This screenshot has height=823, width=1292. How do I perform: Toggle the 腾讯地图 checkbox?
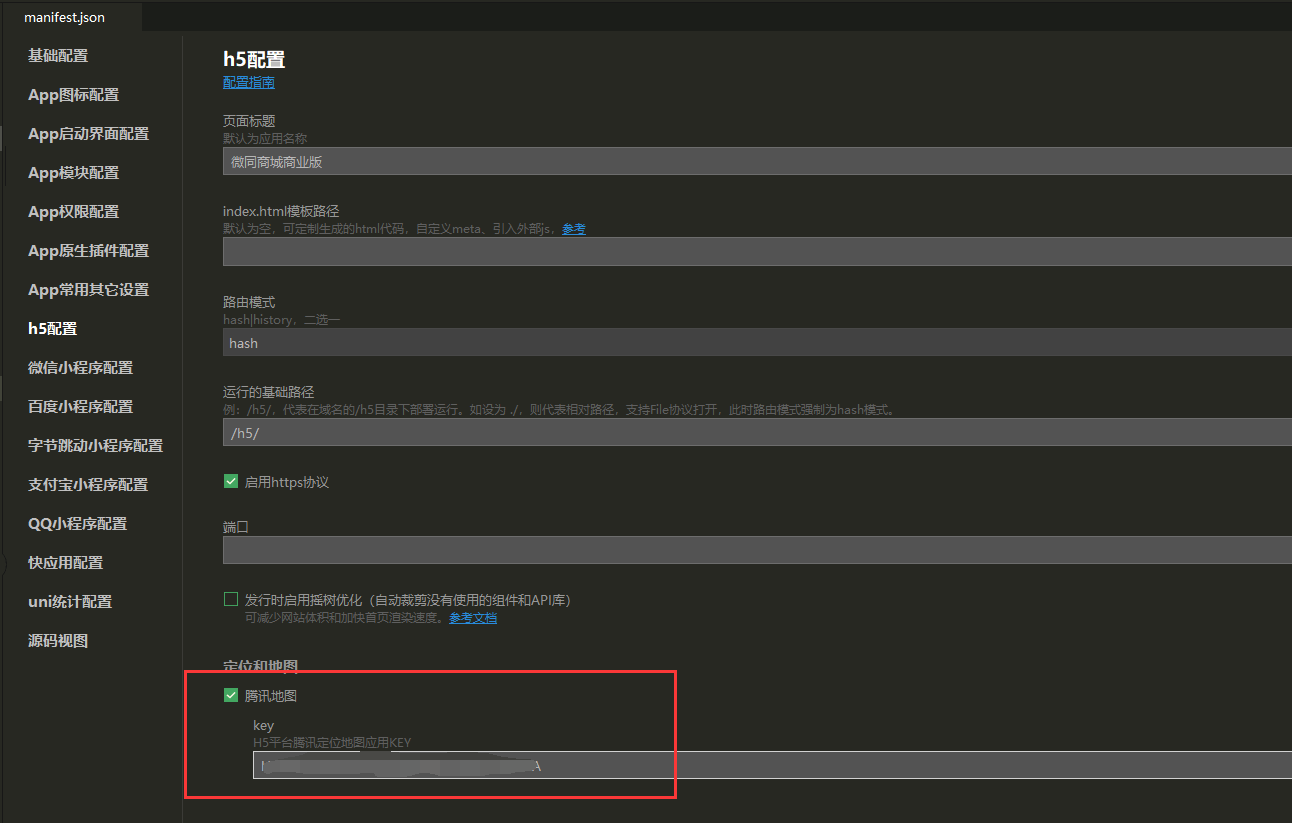(231, 696)
